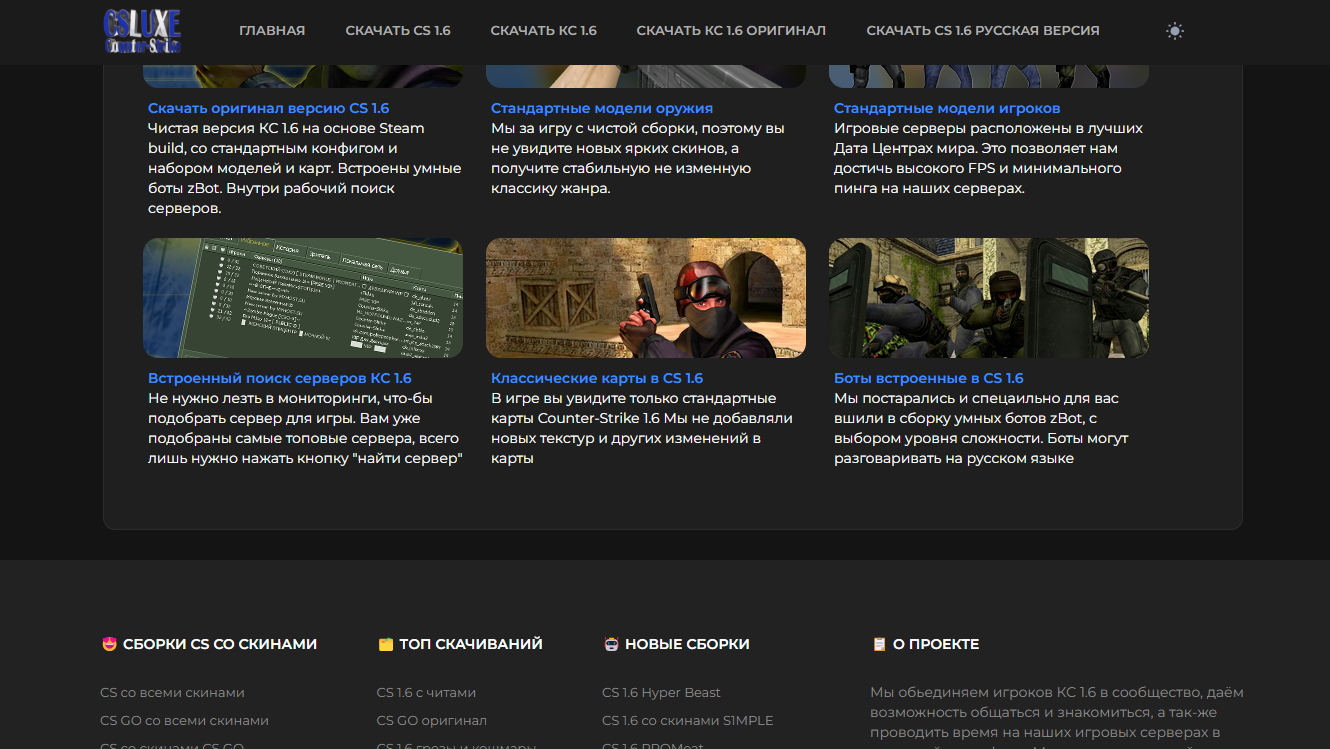Toggle the light/dark theme sun icon
1330x749 pixels.
tap(1175, 31)
